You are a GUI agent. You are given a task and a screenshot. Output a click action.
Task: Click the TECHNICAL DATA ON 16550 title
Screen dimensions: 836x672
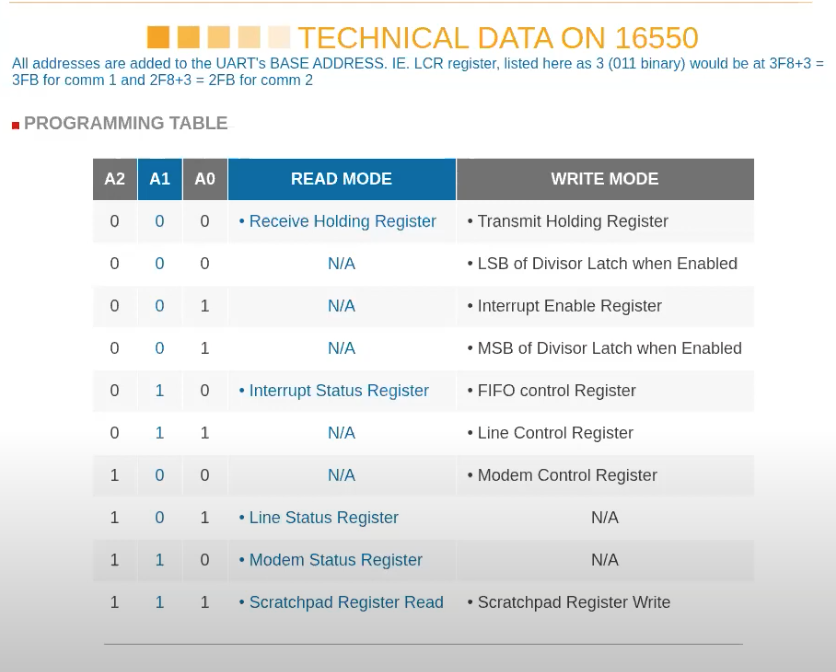tap(497, 38)
